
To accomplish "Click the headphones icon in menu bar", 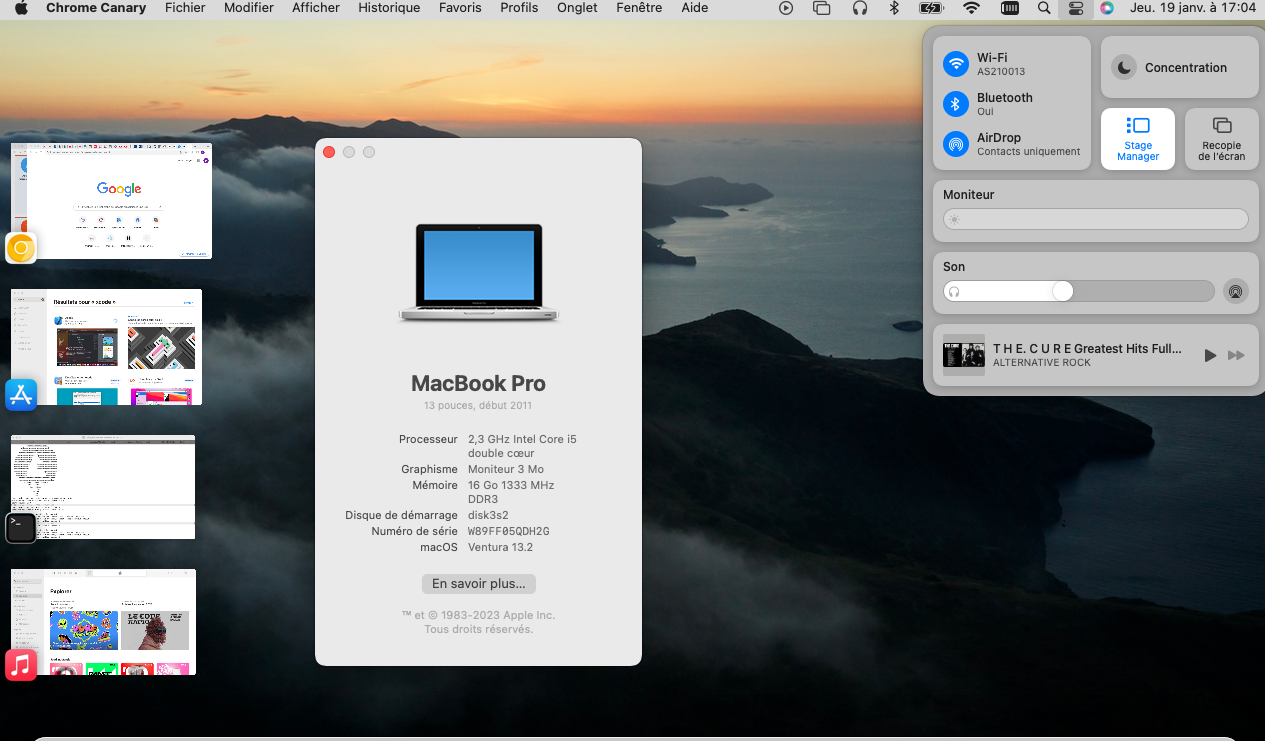I will click(860, 8).
